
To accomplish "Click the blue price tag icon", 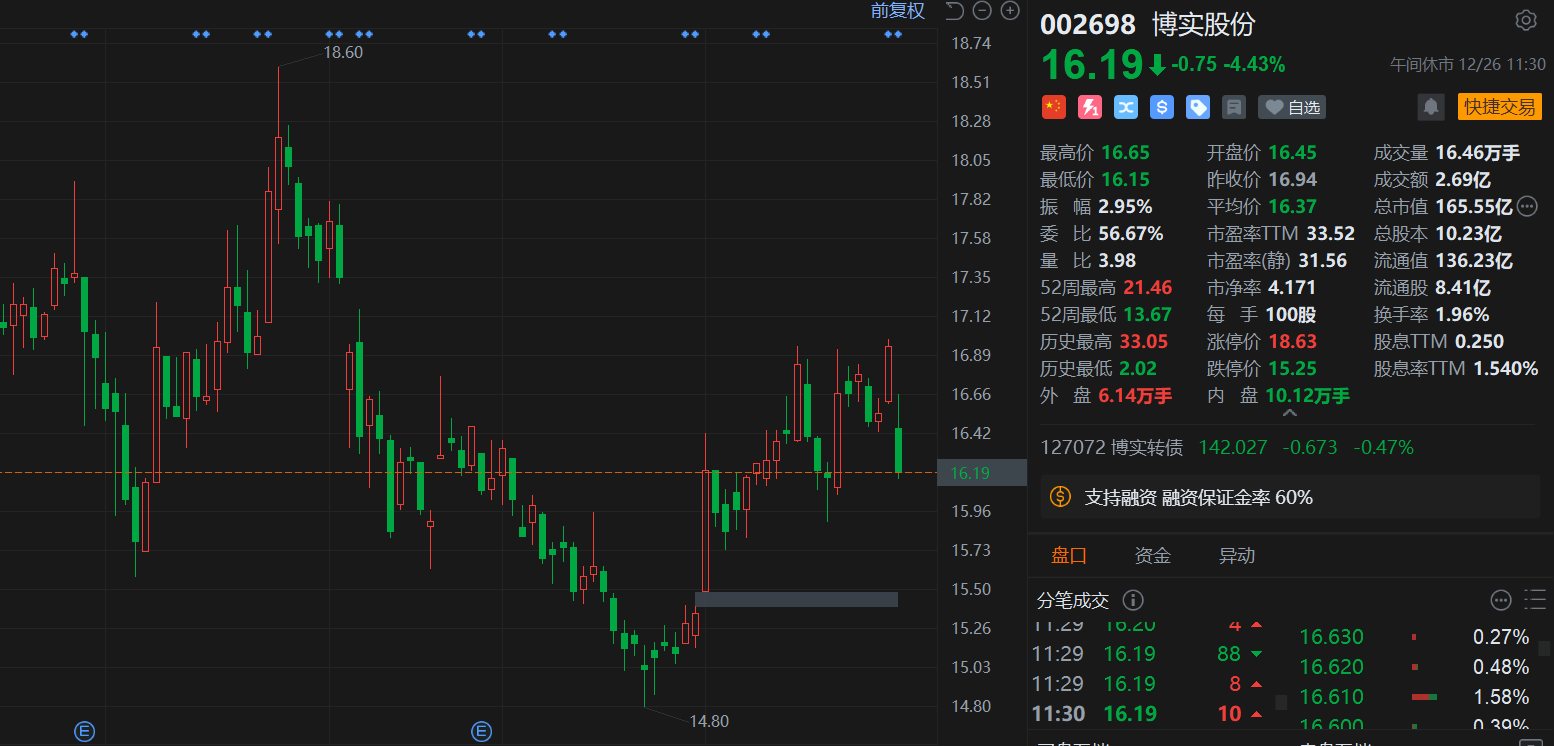I will pyautogui.click(x=1198, y=107).
